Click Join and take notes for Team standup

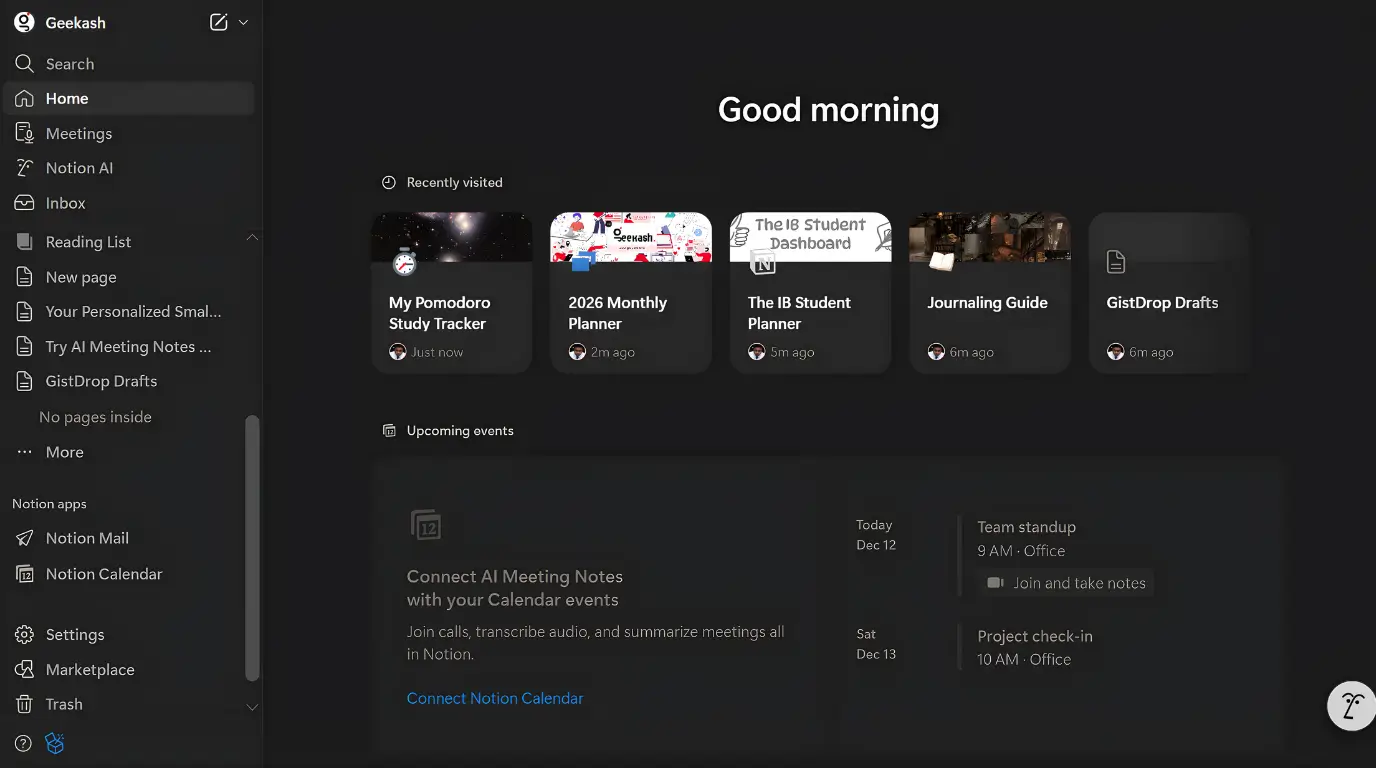click(1064, 583)
